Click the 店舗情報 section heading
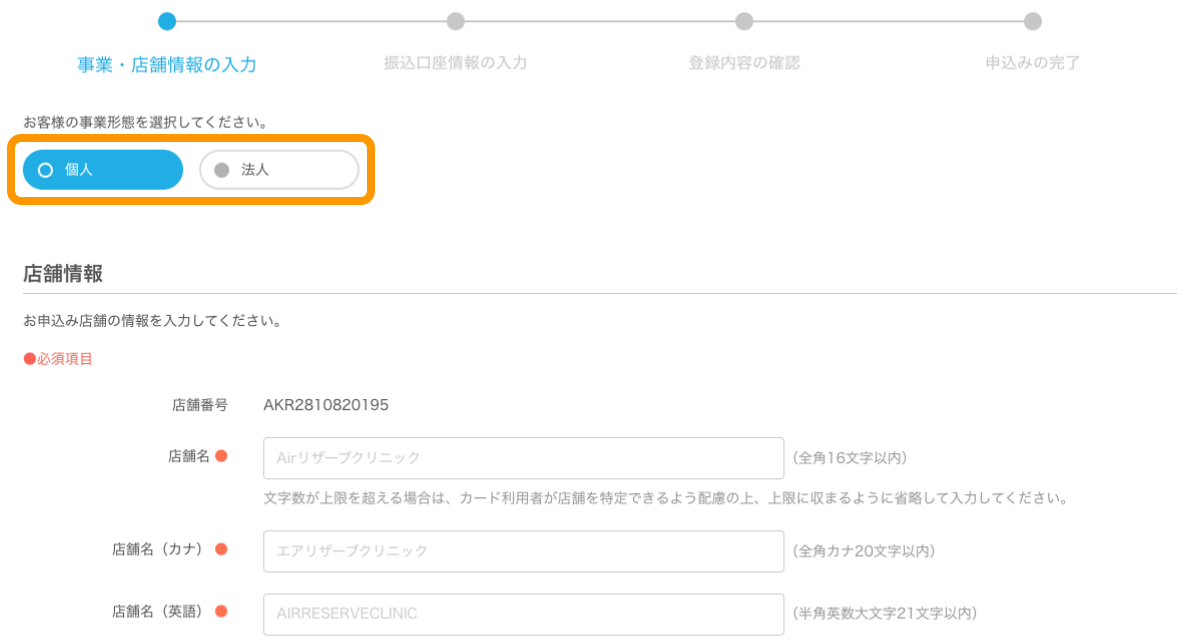The width and height of the screenshot is (1198, 642). [63, 274]
